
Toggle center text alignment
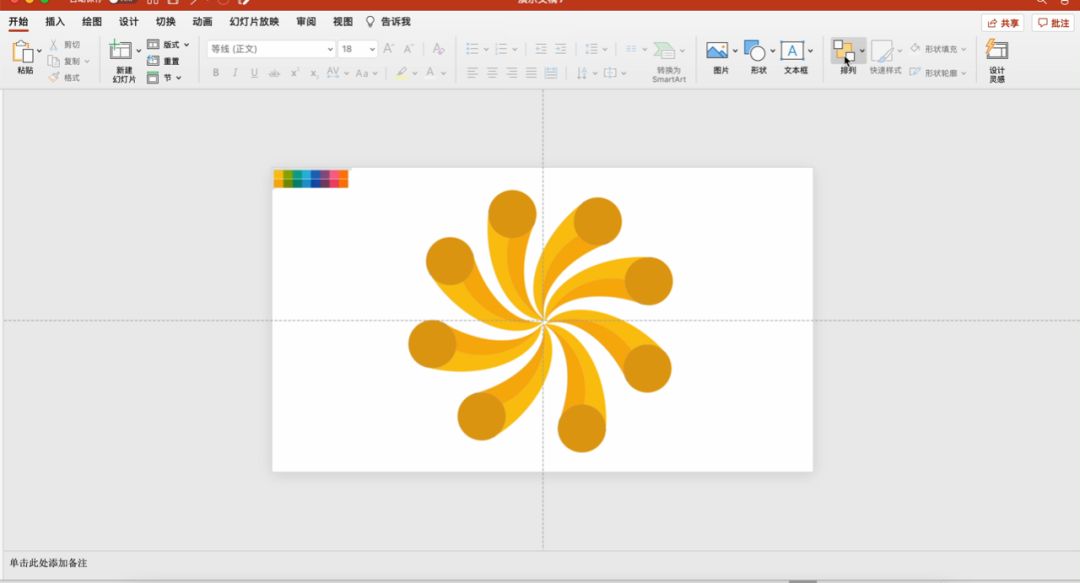pyautogui.click(x=492, y=72)
